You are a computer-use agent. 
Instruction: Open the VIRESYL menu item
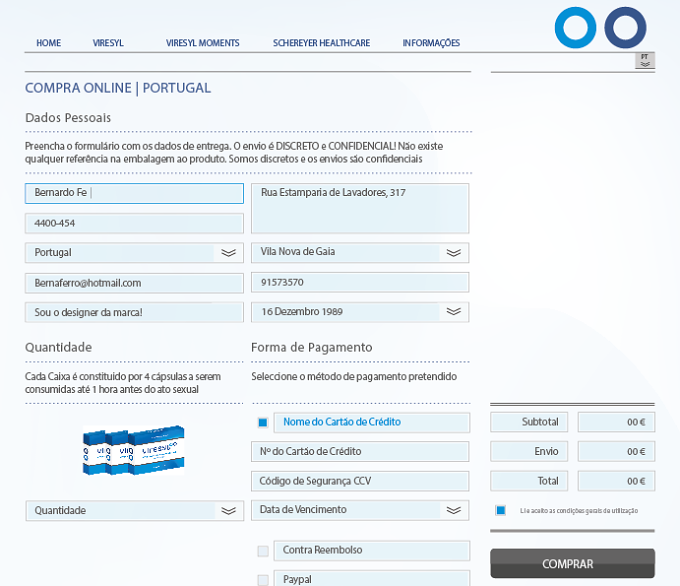tap(108, 43)
